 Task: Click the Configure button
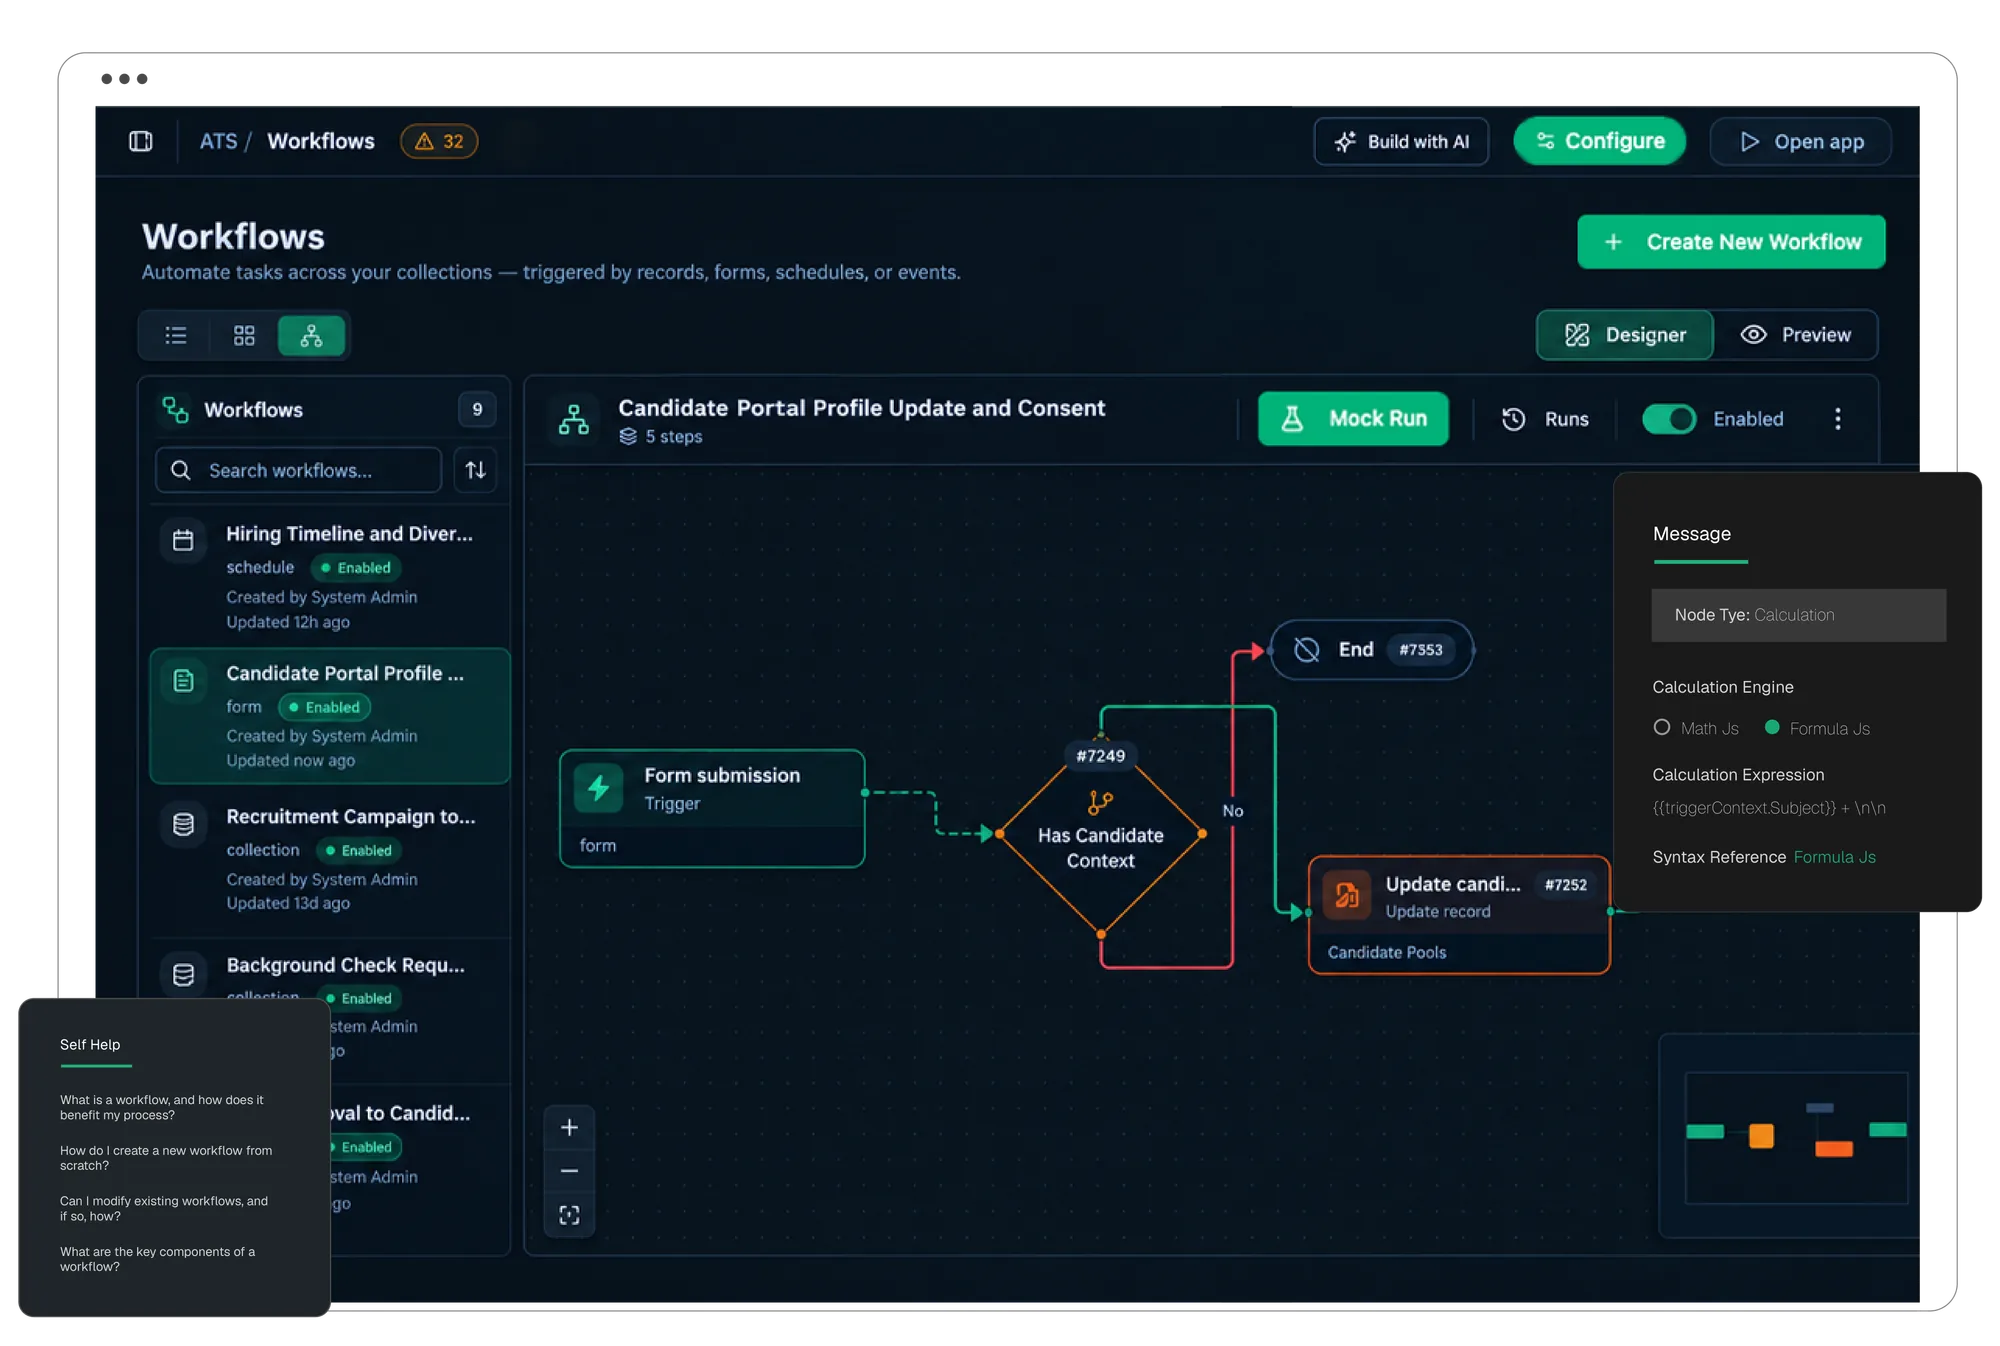tap(1600, 141)
